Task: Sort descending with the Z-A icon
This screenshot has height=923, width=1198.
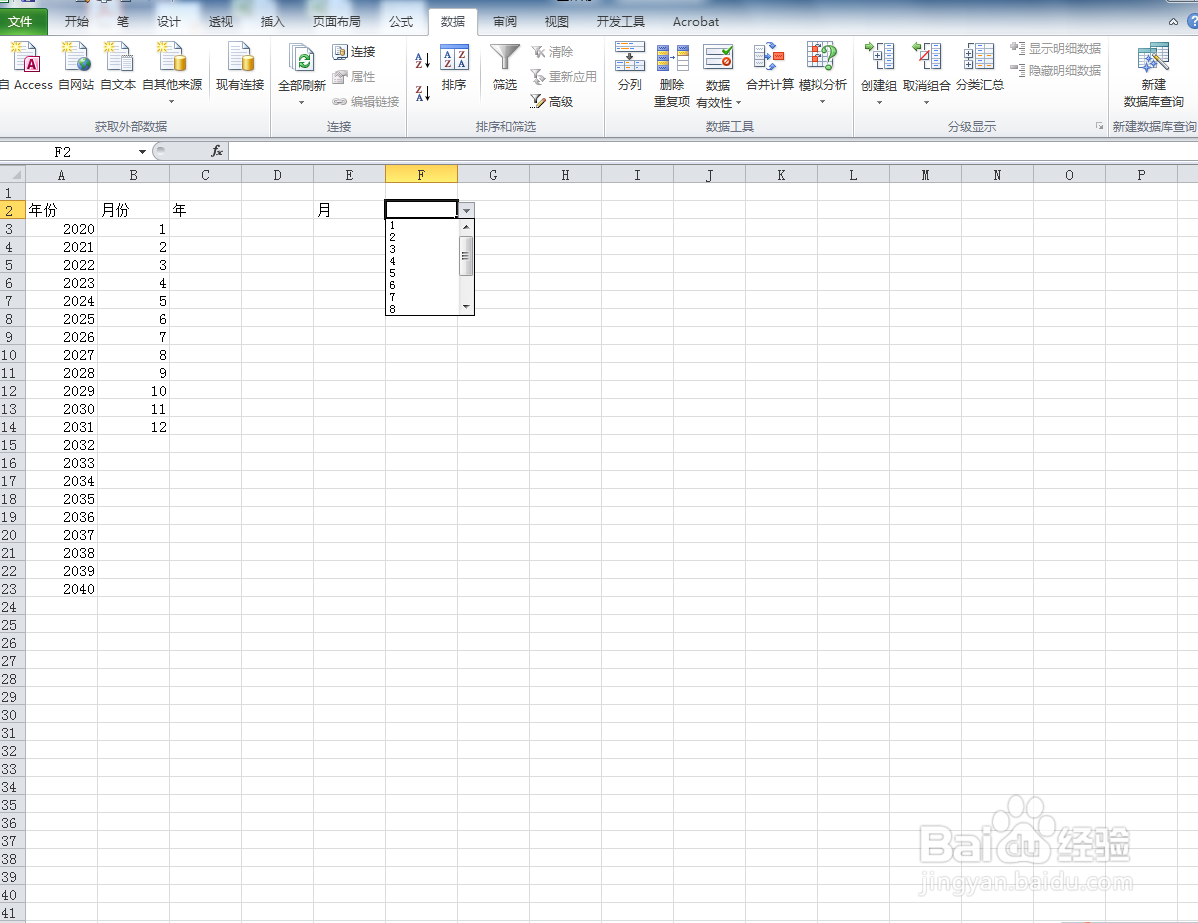Action: (423, 93)
